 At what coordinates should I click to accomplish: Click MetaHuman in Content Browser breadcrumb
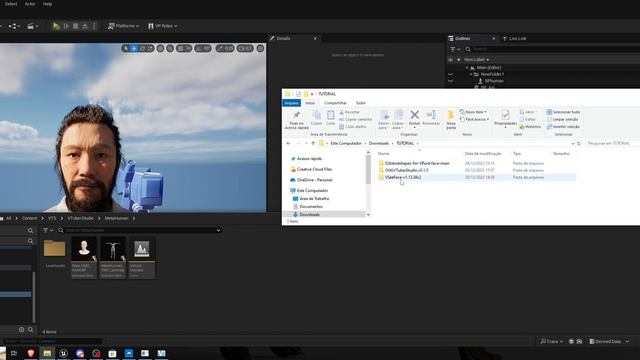tap(116, 218)
